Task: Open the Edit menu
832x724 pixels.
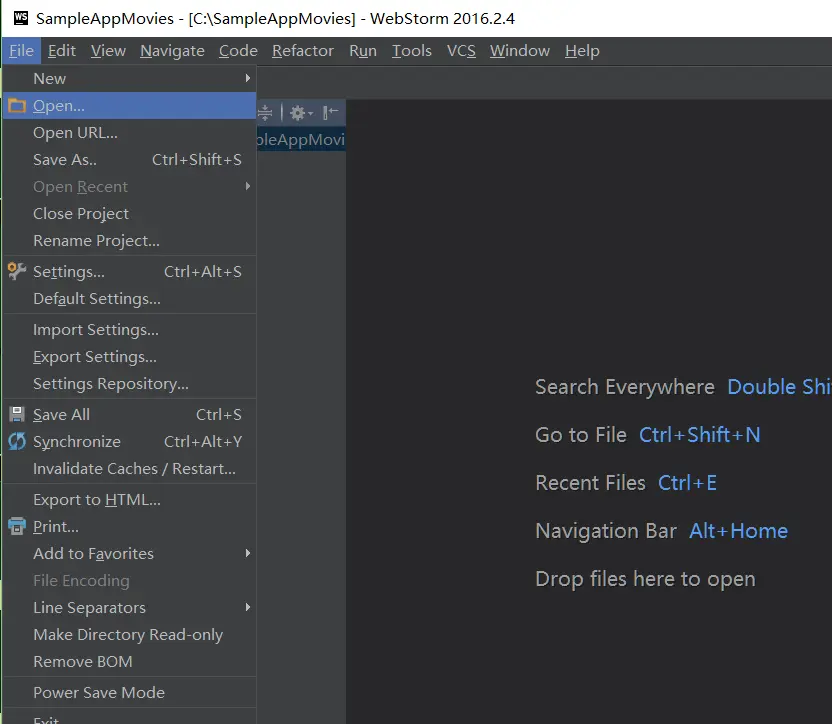Action: [62, 51]
